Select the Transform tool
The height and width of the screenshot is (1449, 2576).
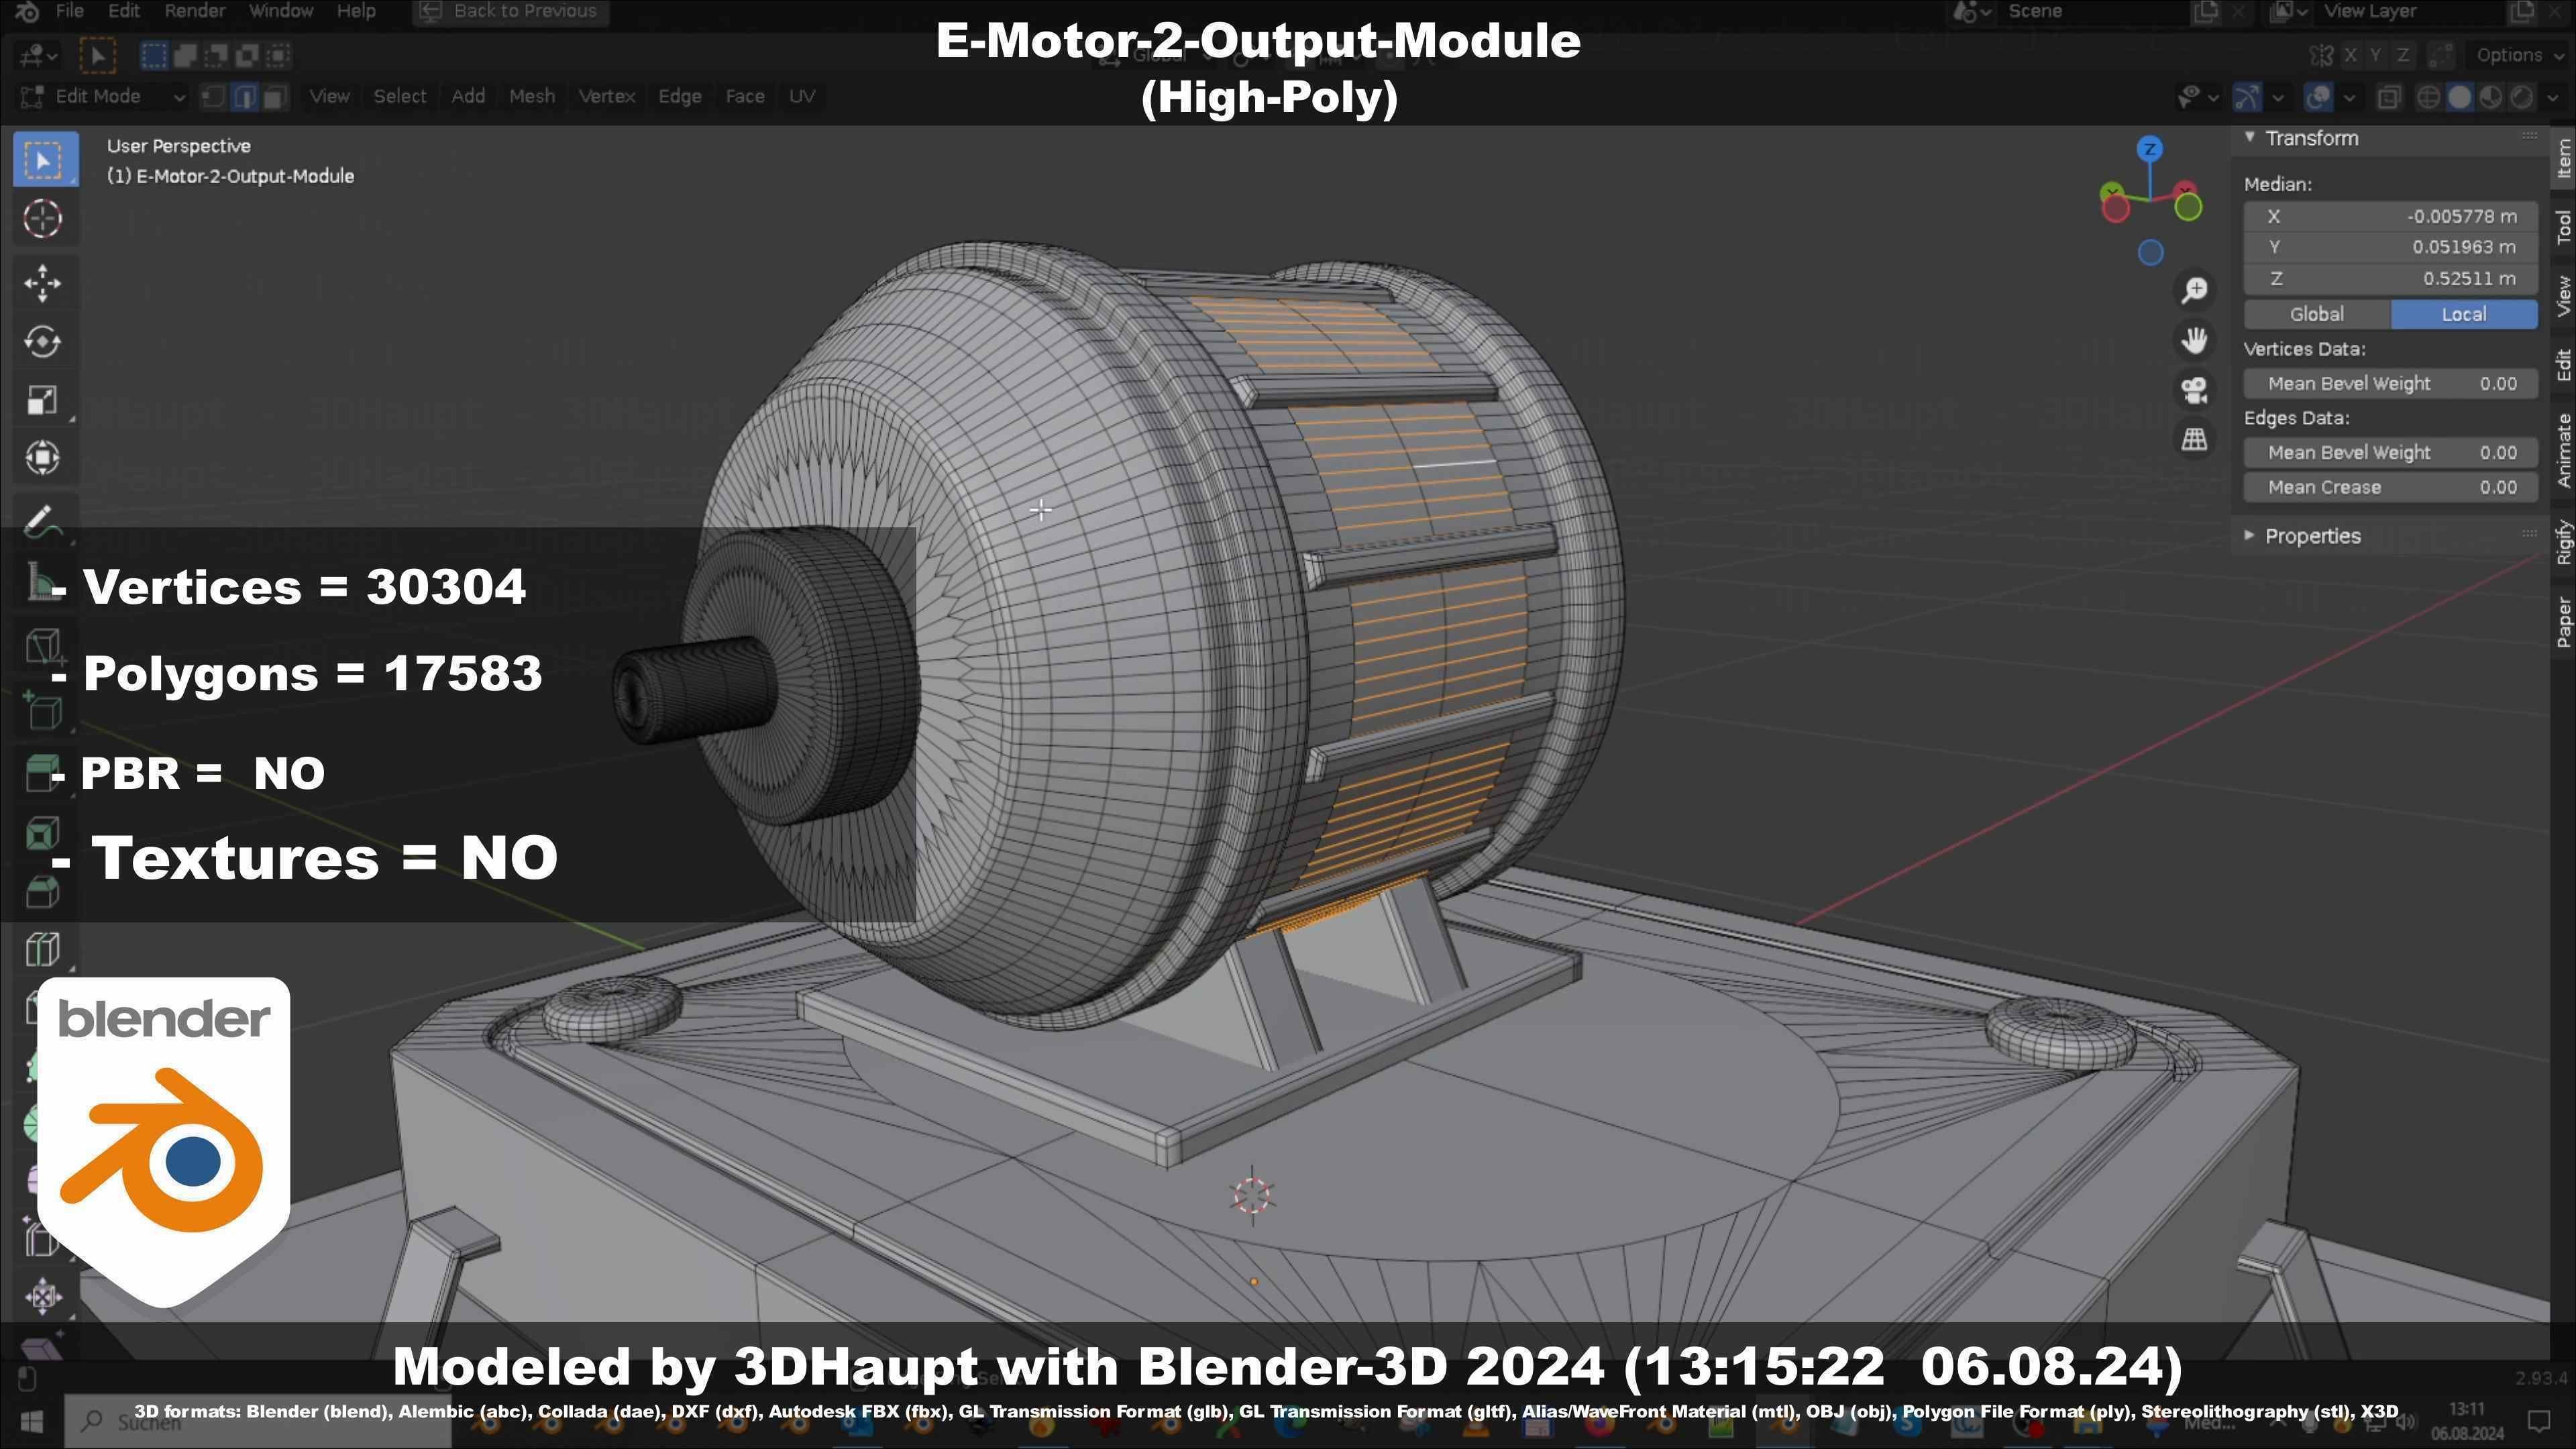click(42, 457)
